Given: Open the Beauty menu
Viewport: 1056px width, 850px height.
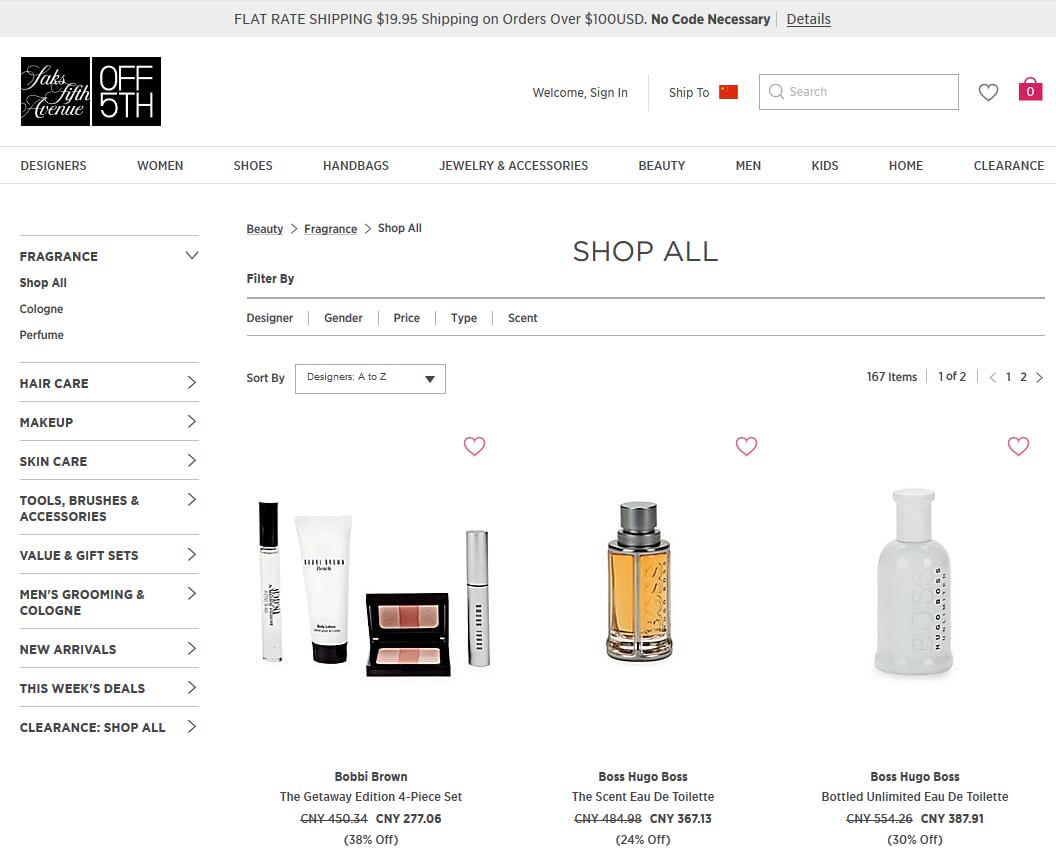Looking at the screenshot, I should click(x=662, y=166).
